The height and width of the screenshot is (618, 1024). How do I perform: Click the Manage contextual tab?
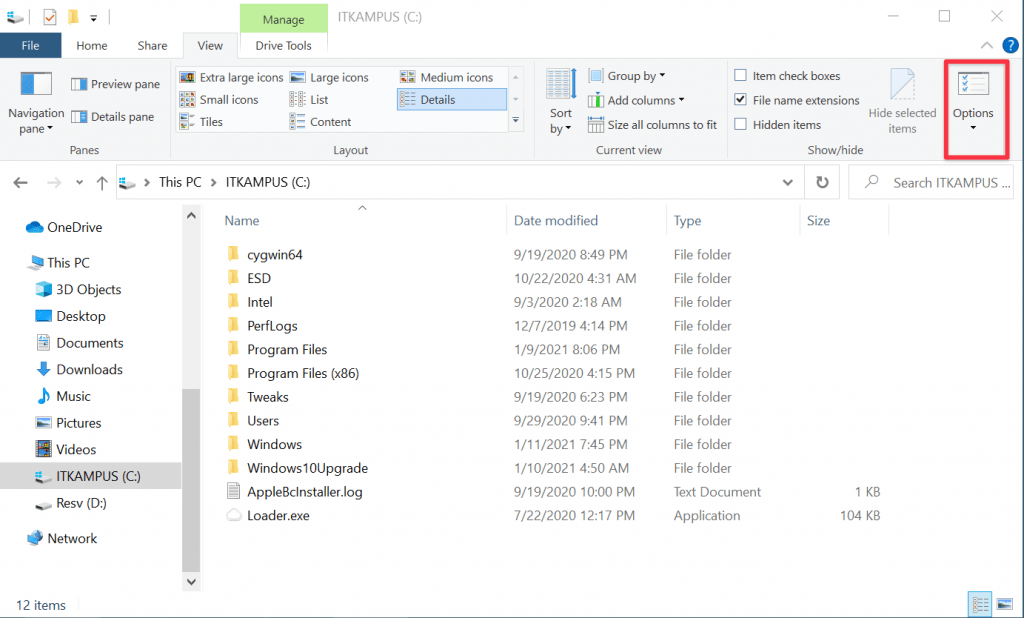tap(283, 19)
